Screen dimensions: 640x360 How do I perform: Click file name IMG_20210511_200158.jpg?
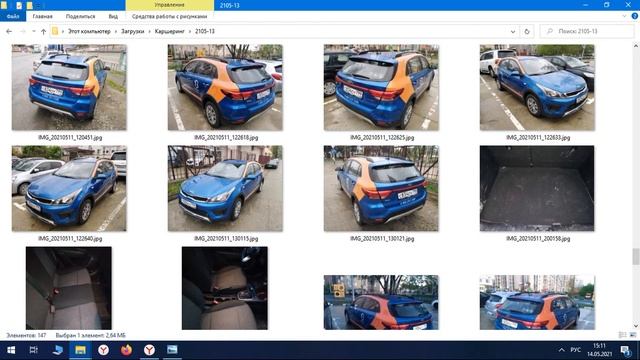538,238
